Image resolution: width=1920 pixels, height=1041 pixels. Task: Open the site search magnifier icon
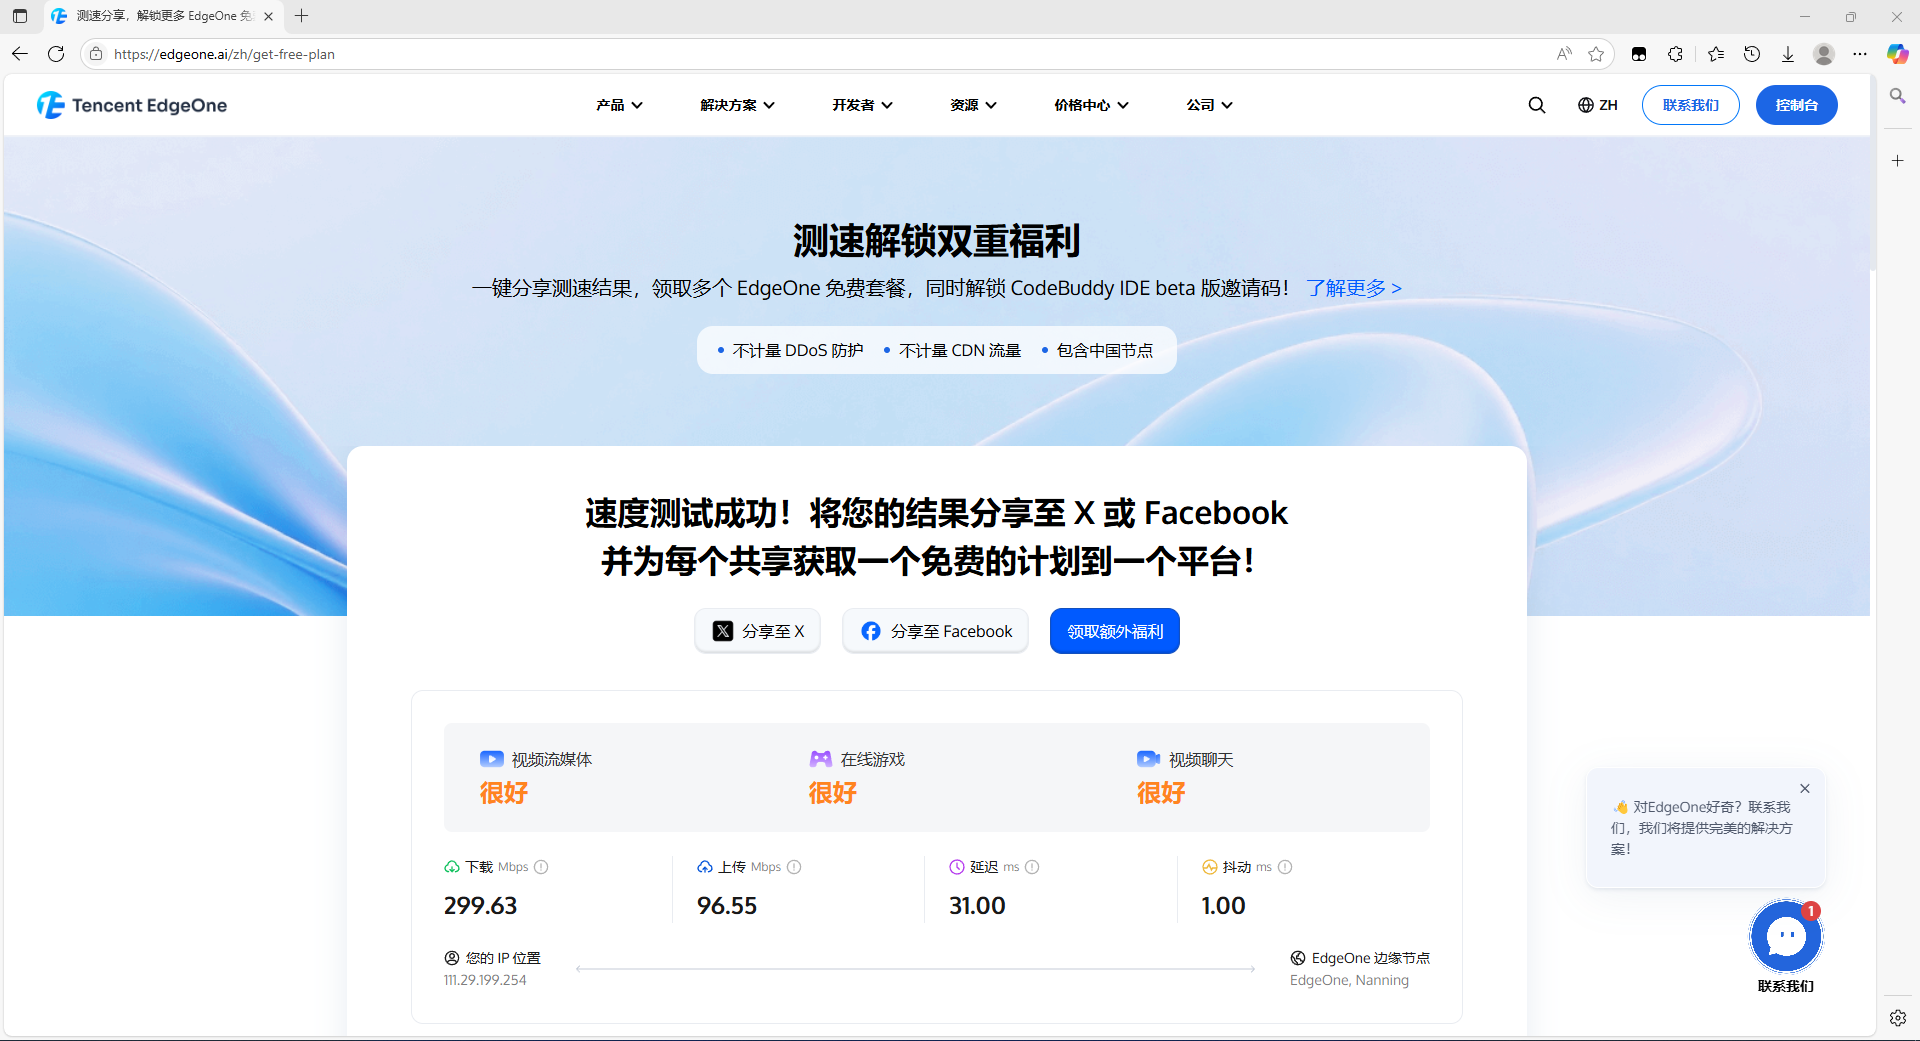click(x=1536, y=104)
